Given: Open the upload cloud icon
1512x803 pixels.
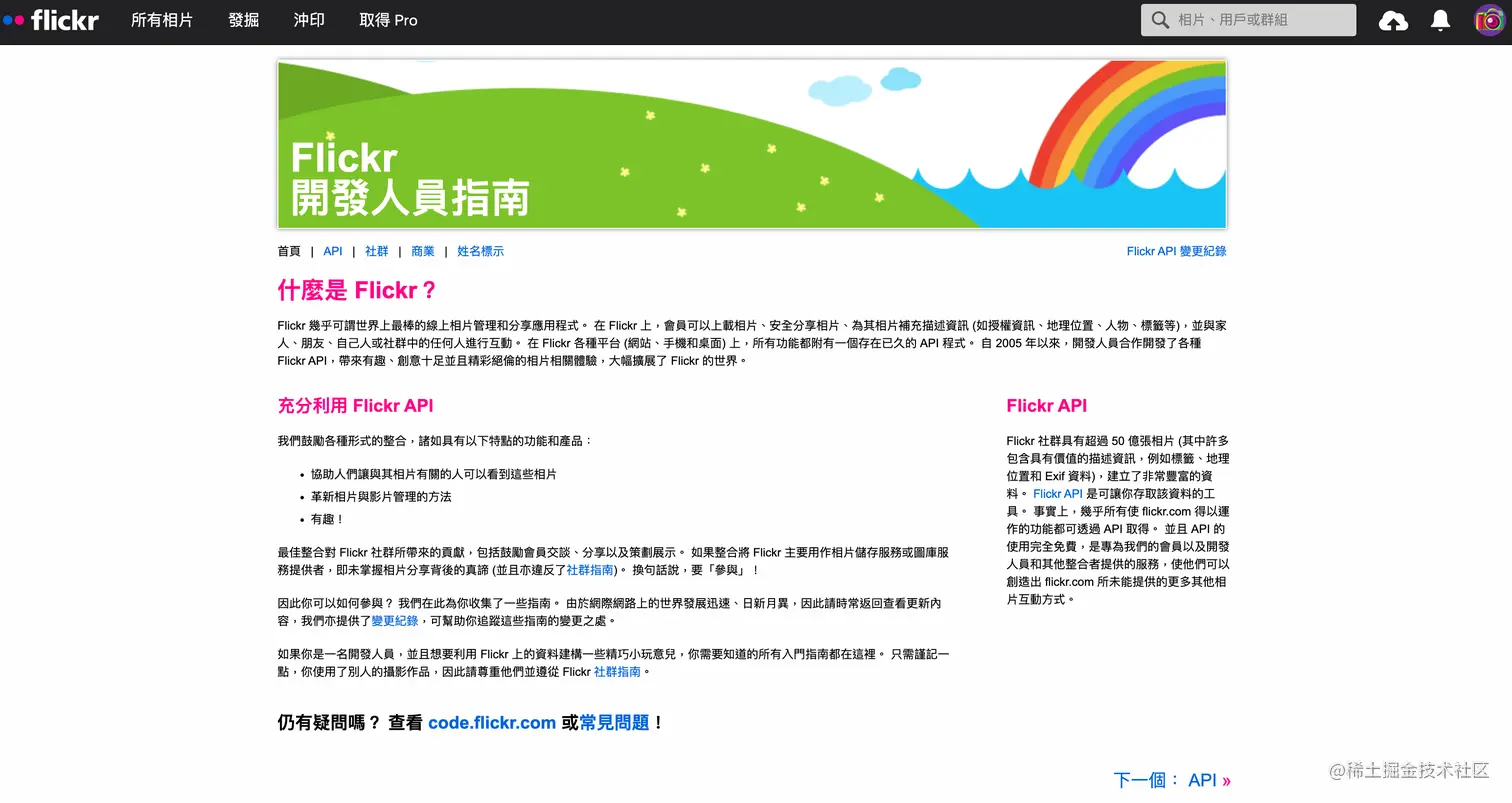Looking at the screenshot, I should coord(1393,19).
